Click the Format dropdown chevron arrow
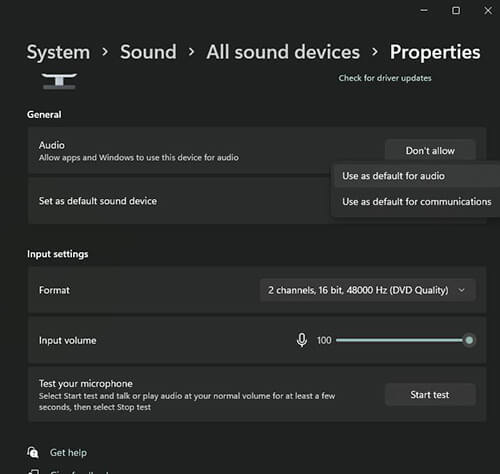This screenshot has height=474, width=500. (462, 290)
